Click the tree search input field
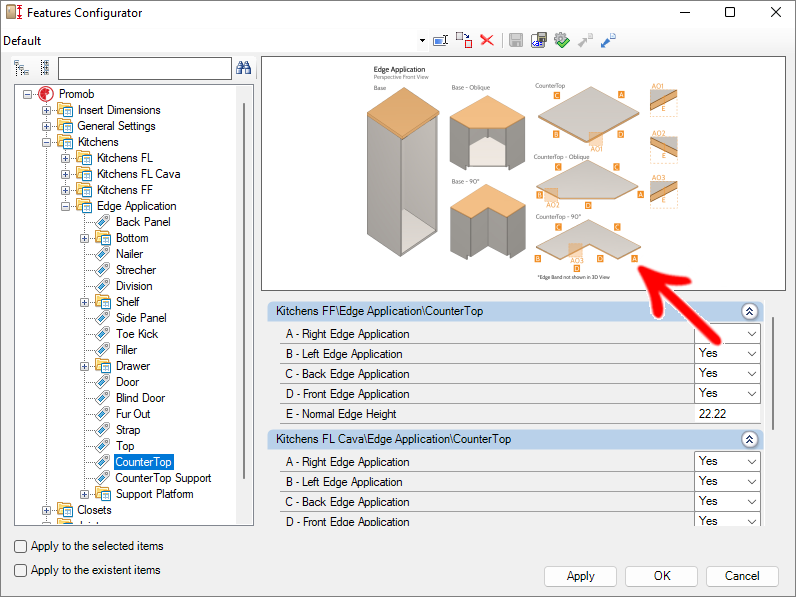Screen dimensions: 796x597 (x=145, y=68)
